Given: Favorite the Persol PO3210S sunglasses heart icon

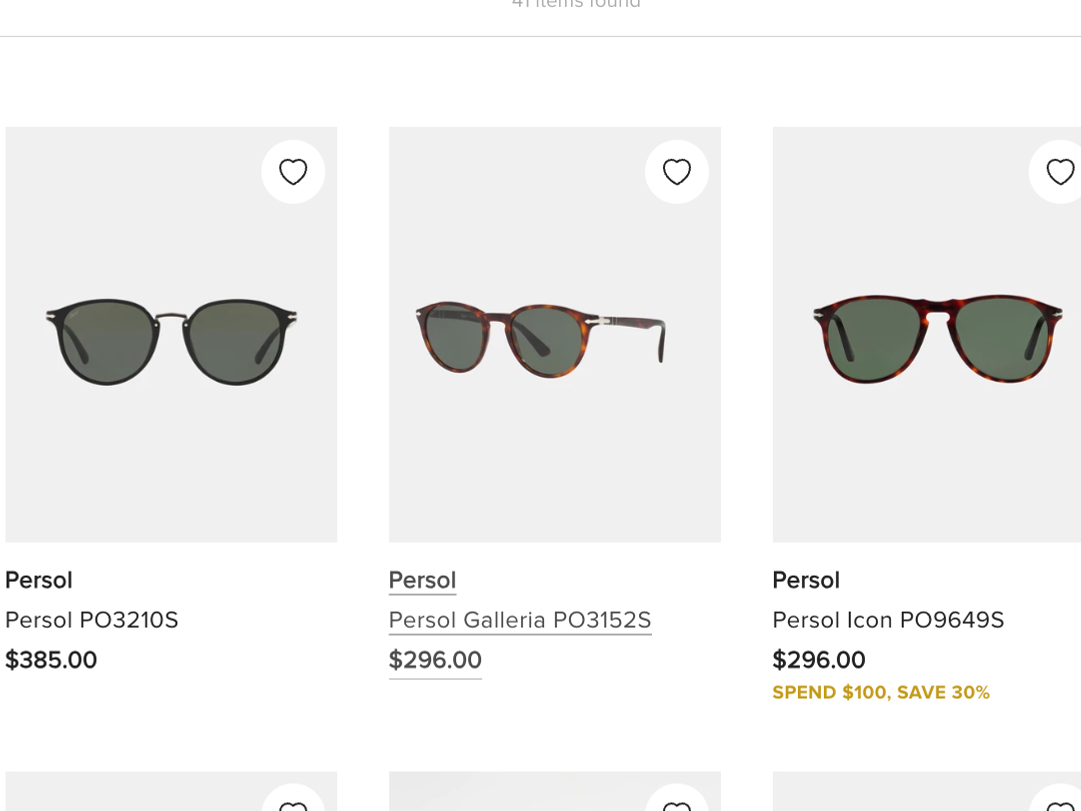Looking at the screenshot, I should (293, 172).
